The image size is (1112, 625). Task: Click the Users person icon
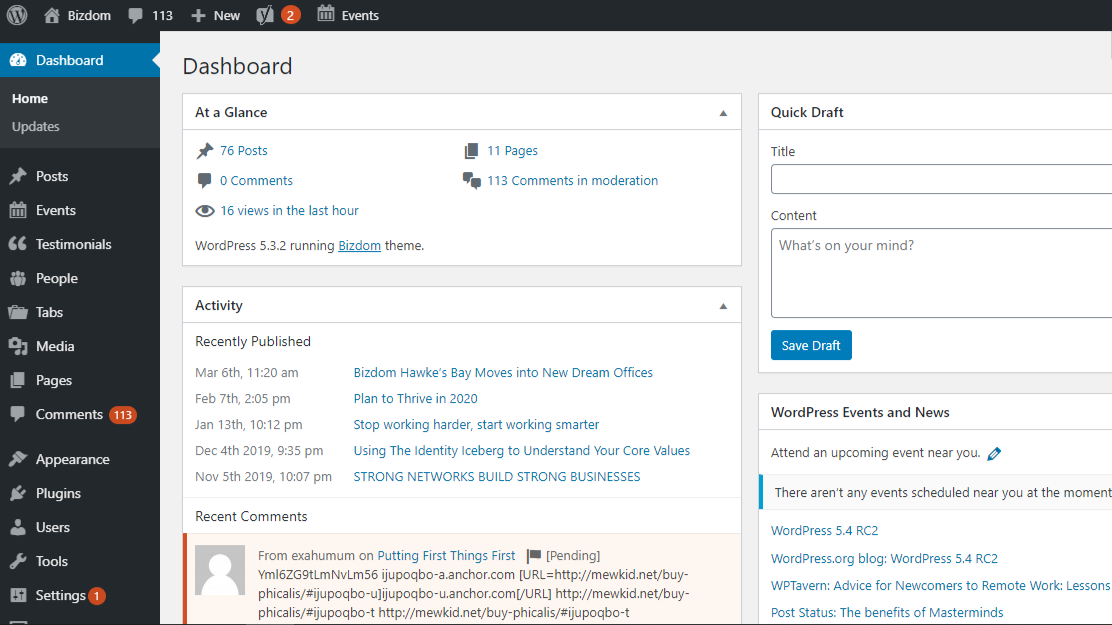tap(18, 527)
